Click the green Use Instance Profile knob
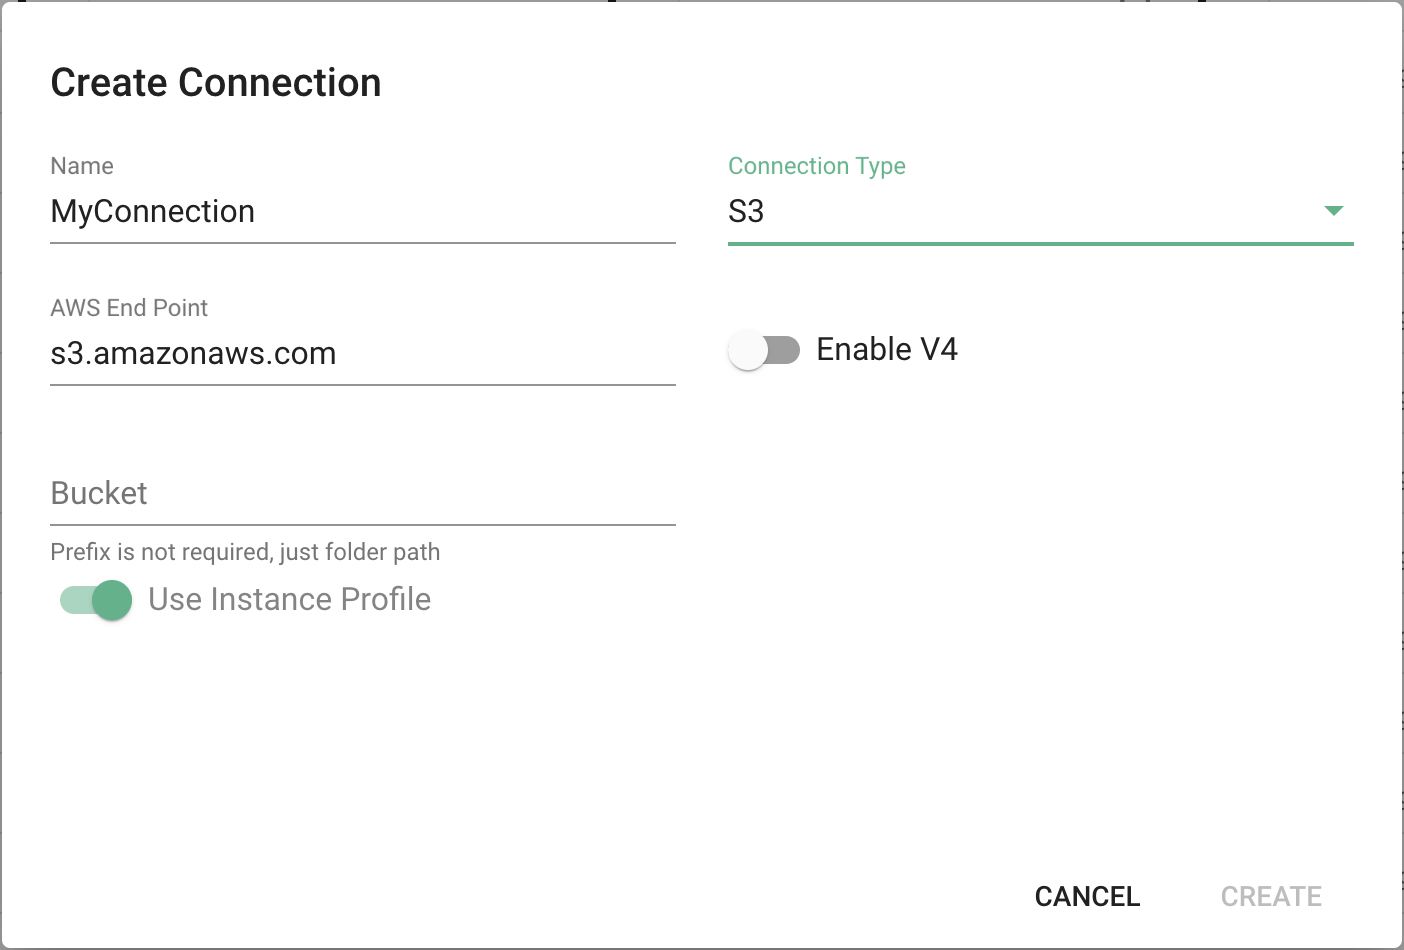Image resolution: width=1404 pixels, height=950 pixels. pos(112,600)
